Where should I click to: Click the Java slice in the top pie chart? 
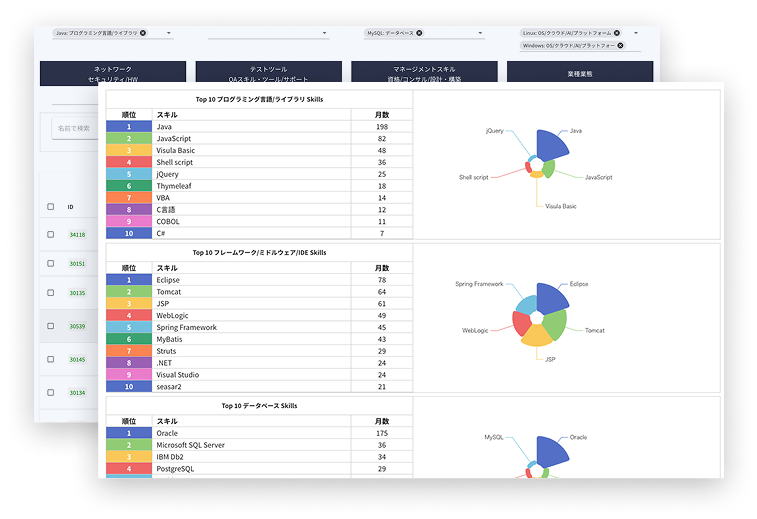[x=553, y=146]
